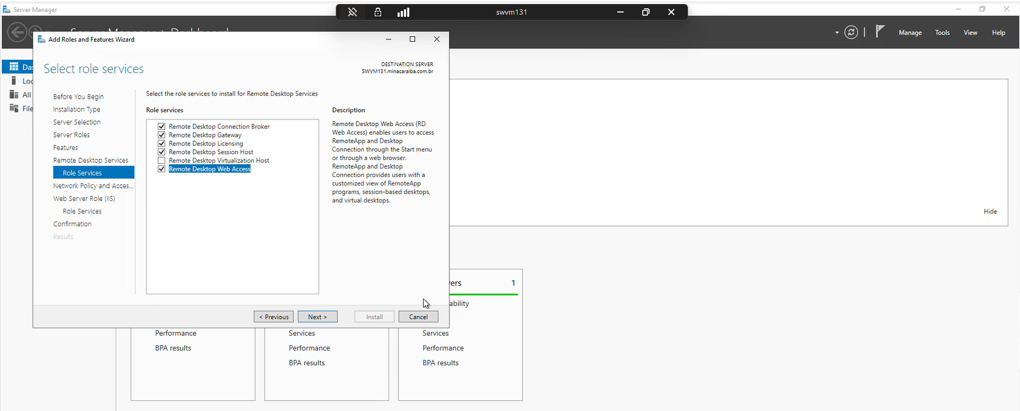The height and width of the screenshot is (411, 1020).
Task: Maximize the Add Roles and Features Wizard
Action: pyautogui.click(x=412, y=39)
